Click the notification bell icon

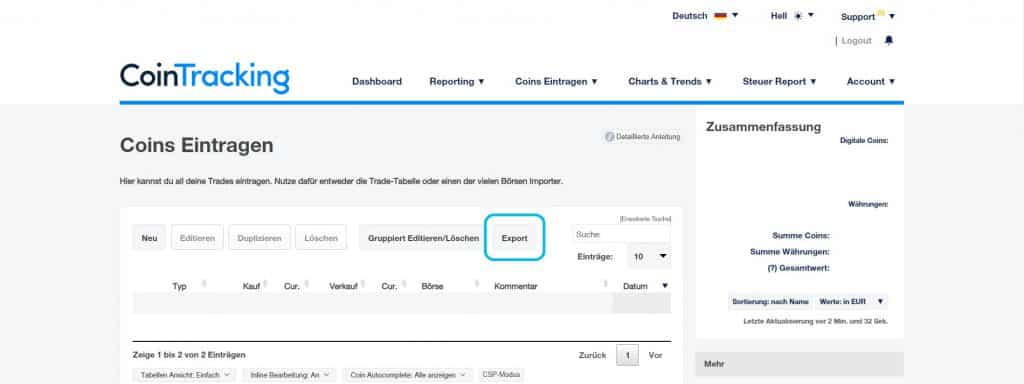[x=888, y=40]
